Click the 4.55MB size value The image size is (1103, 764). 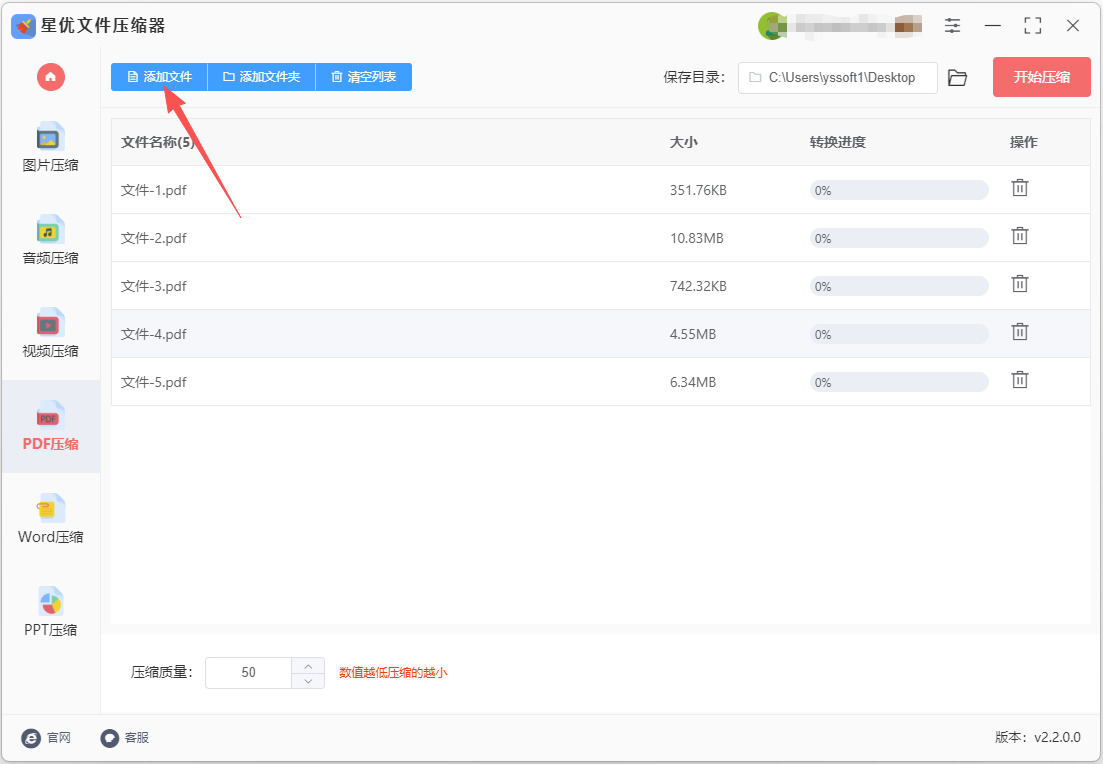point(693,333)
